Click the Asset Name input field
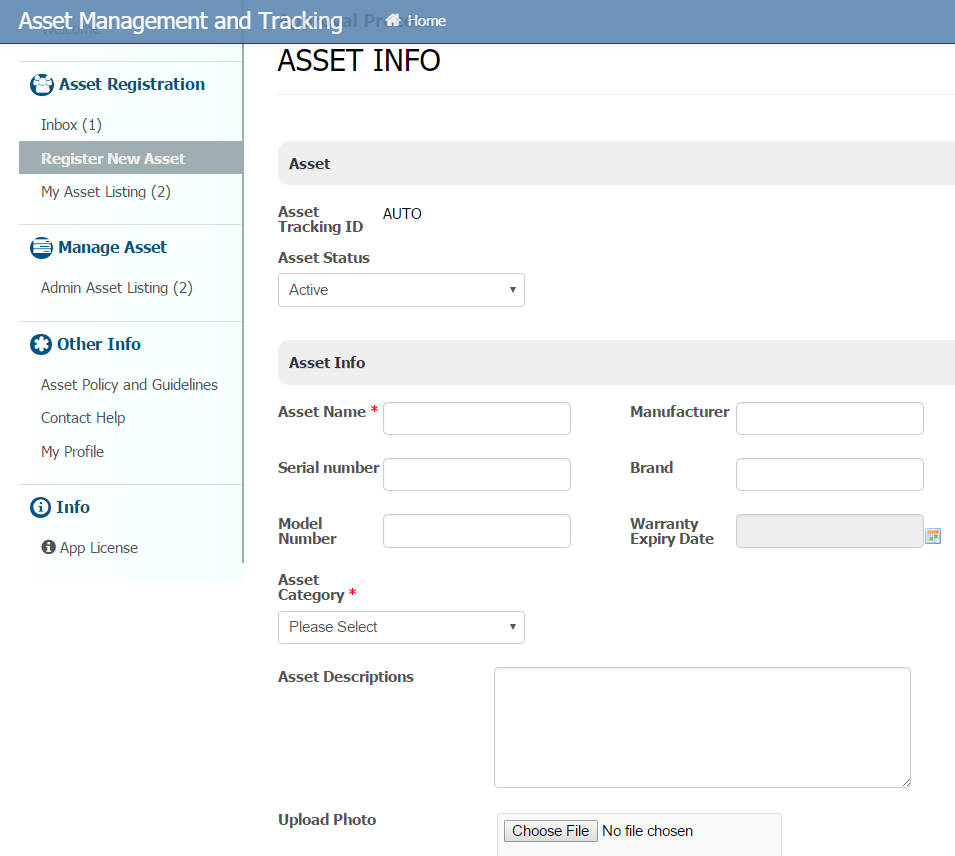 coord(476,419)
